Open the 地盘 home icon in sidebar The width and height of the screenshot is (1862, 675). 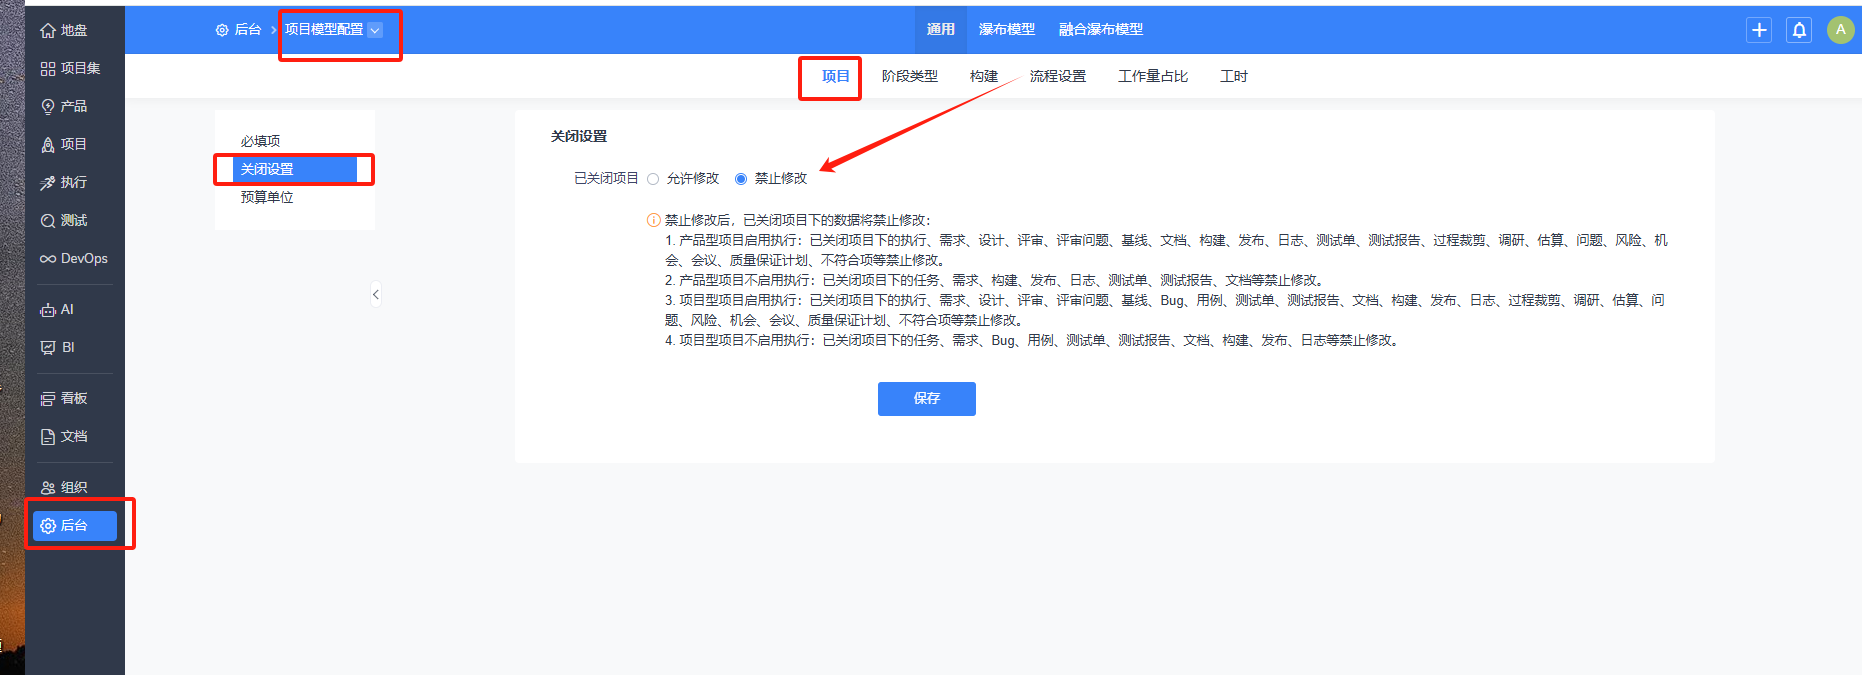64,30
